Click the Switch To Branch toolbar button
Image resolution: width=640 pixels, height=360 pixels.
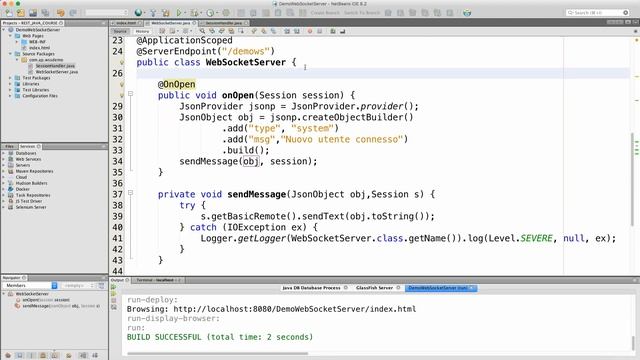(362, 13)
